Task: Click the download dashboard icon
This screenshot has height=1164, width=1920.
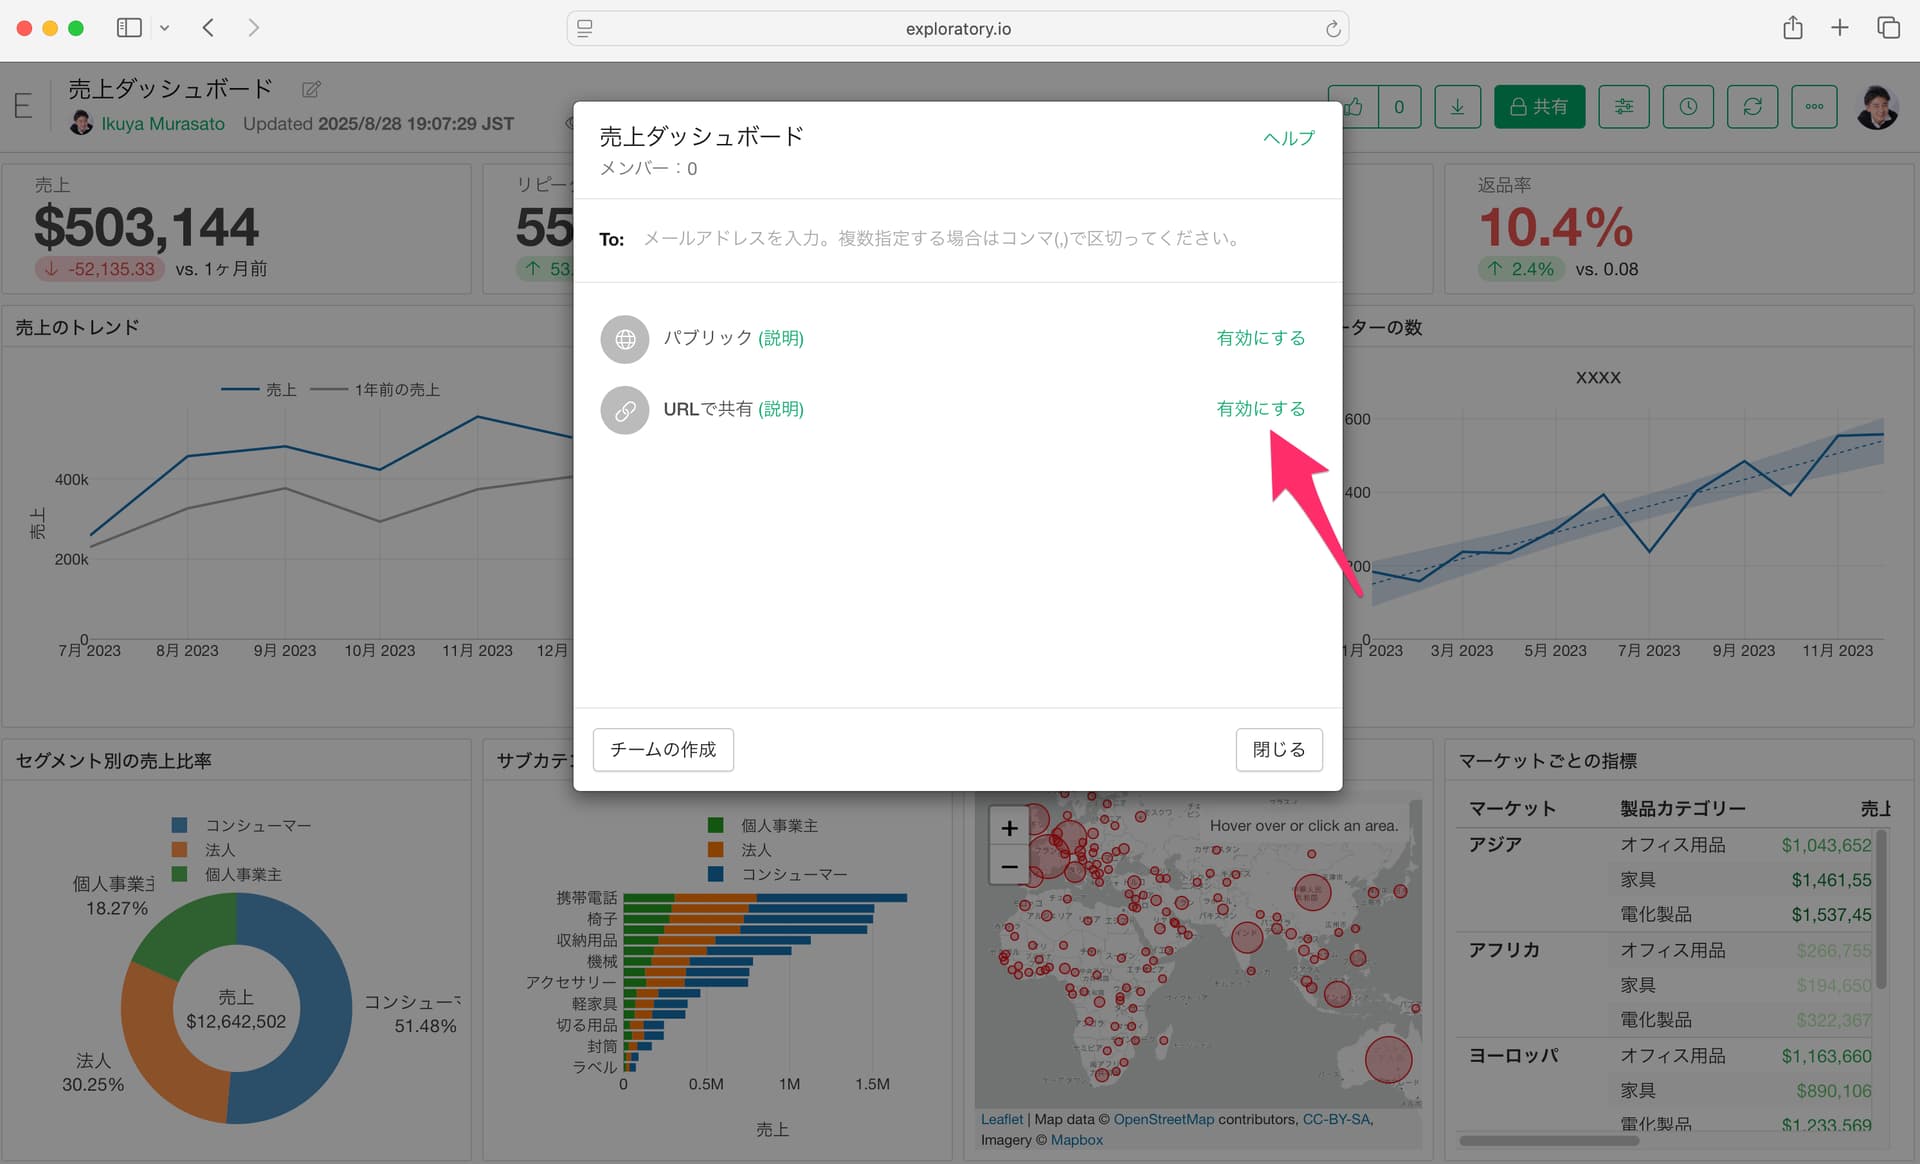Action: coord(1457,106)
